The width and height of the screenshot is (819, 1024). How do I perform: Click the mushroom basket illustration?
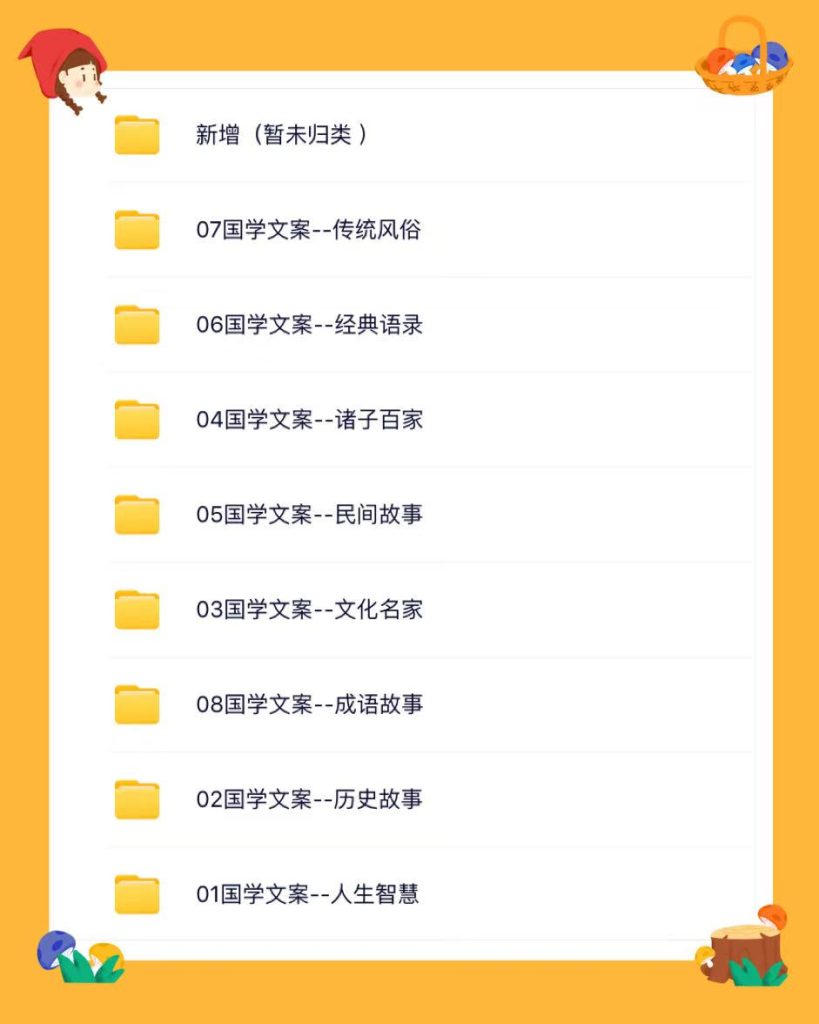pos(743,59)
